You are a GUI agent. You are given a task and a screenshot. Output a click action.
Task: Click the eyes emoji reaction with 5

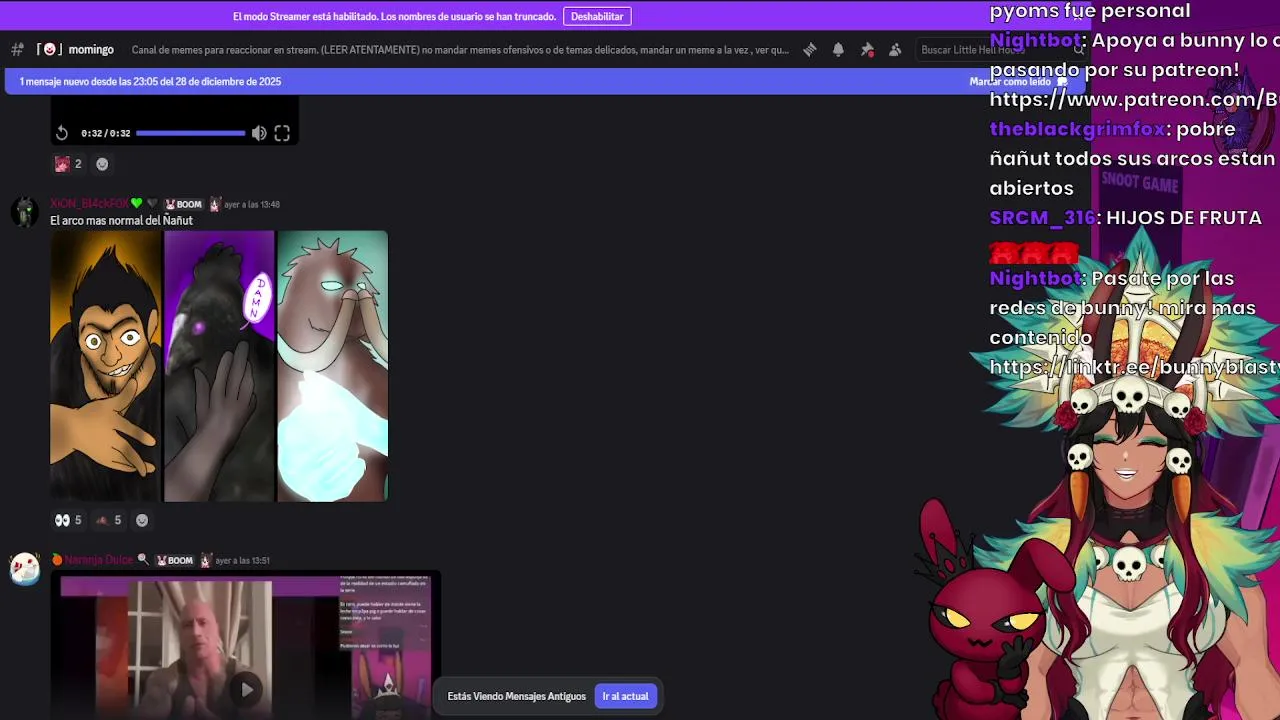pos(68,520)
